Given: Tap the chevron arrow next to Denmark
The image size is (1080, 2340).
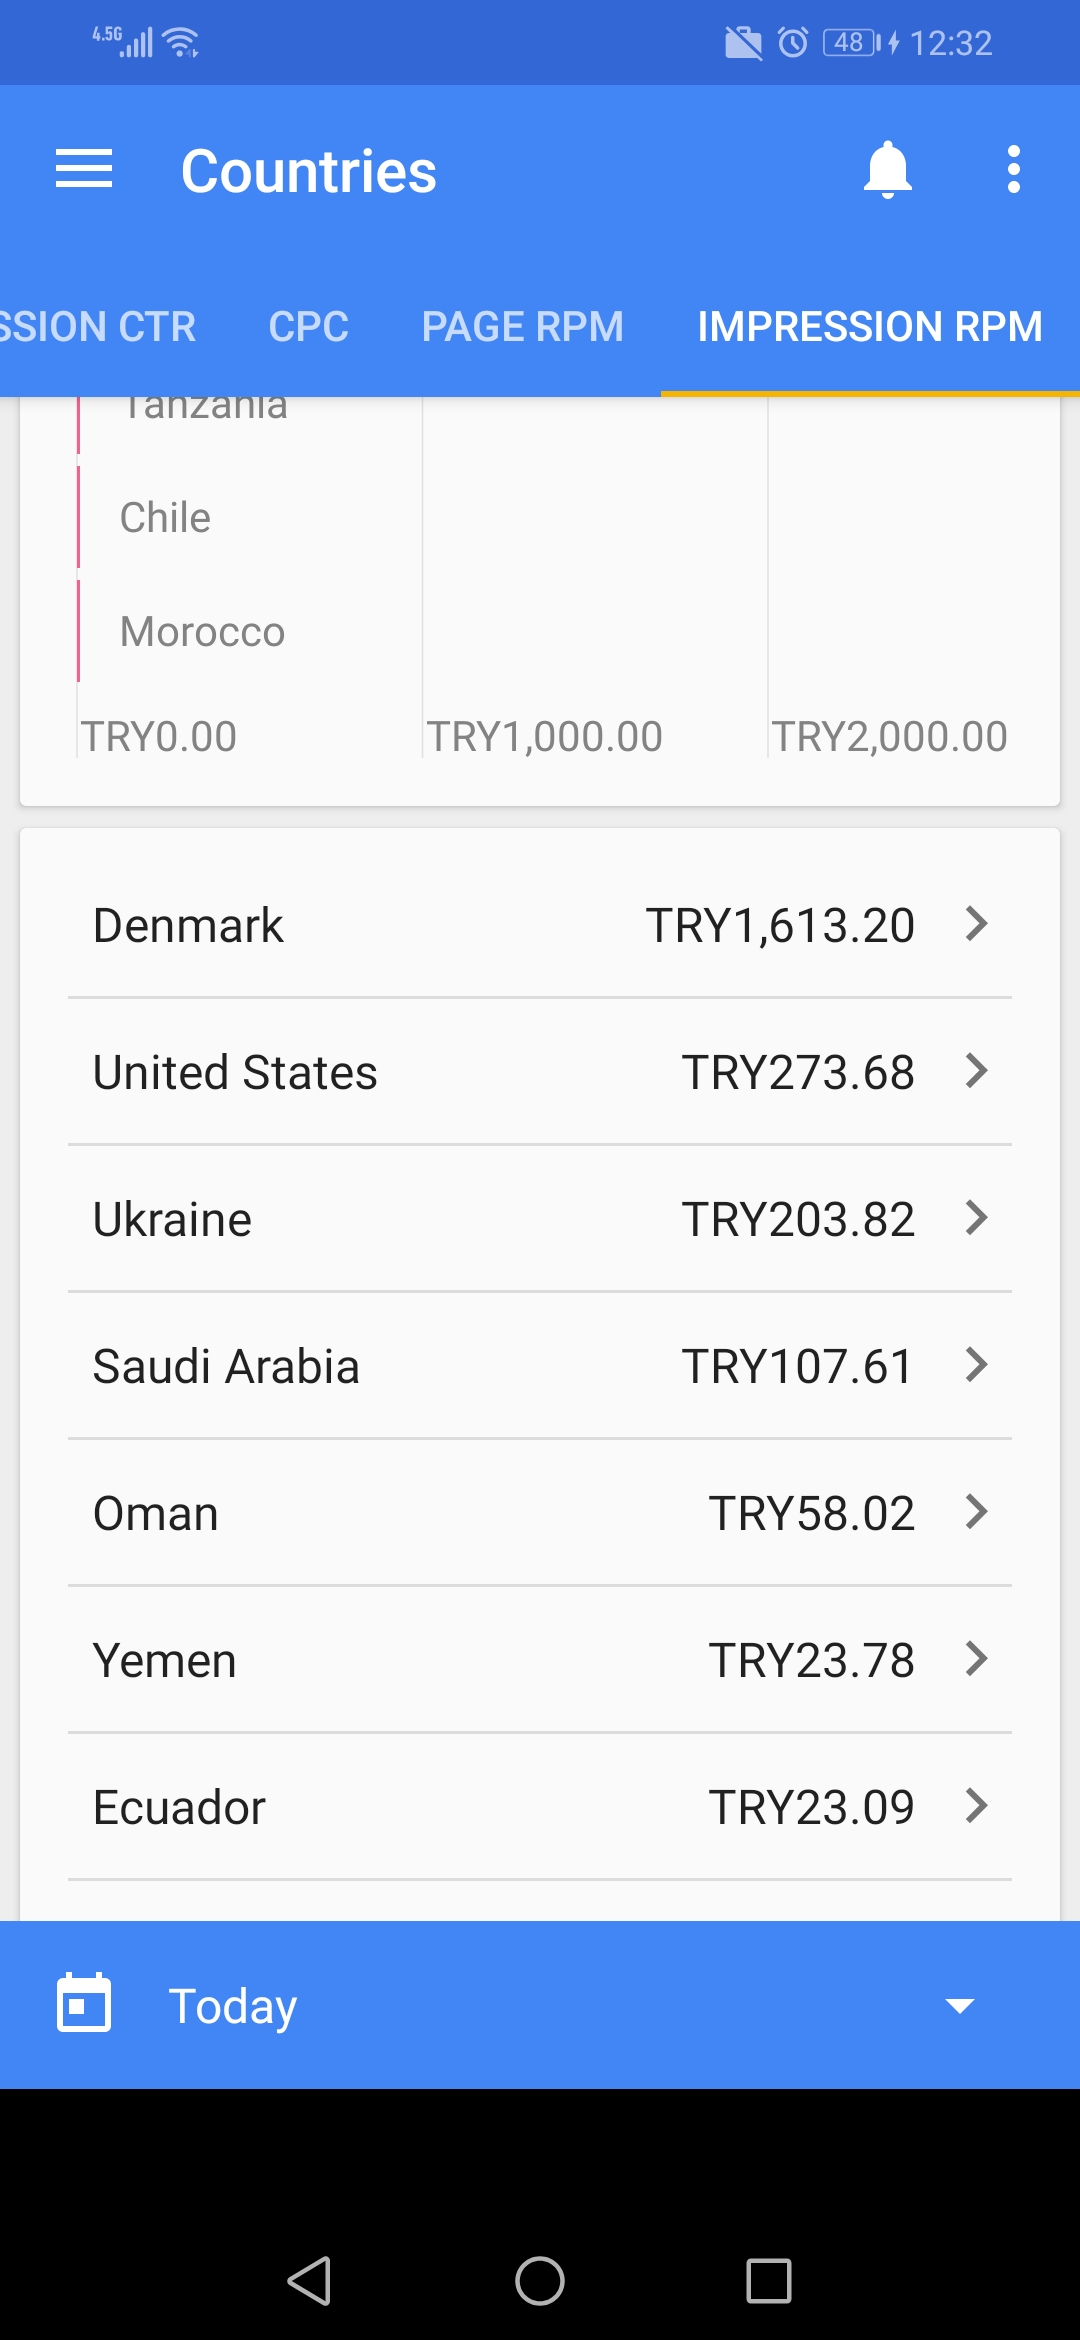Looking at the screenshot, I should click(976, 924).
